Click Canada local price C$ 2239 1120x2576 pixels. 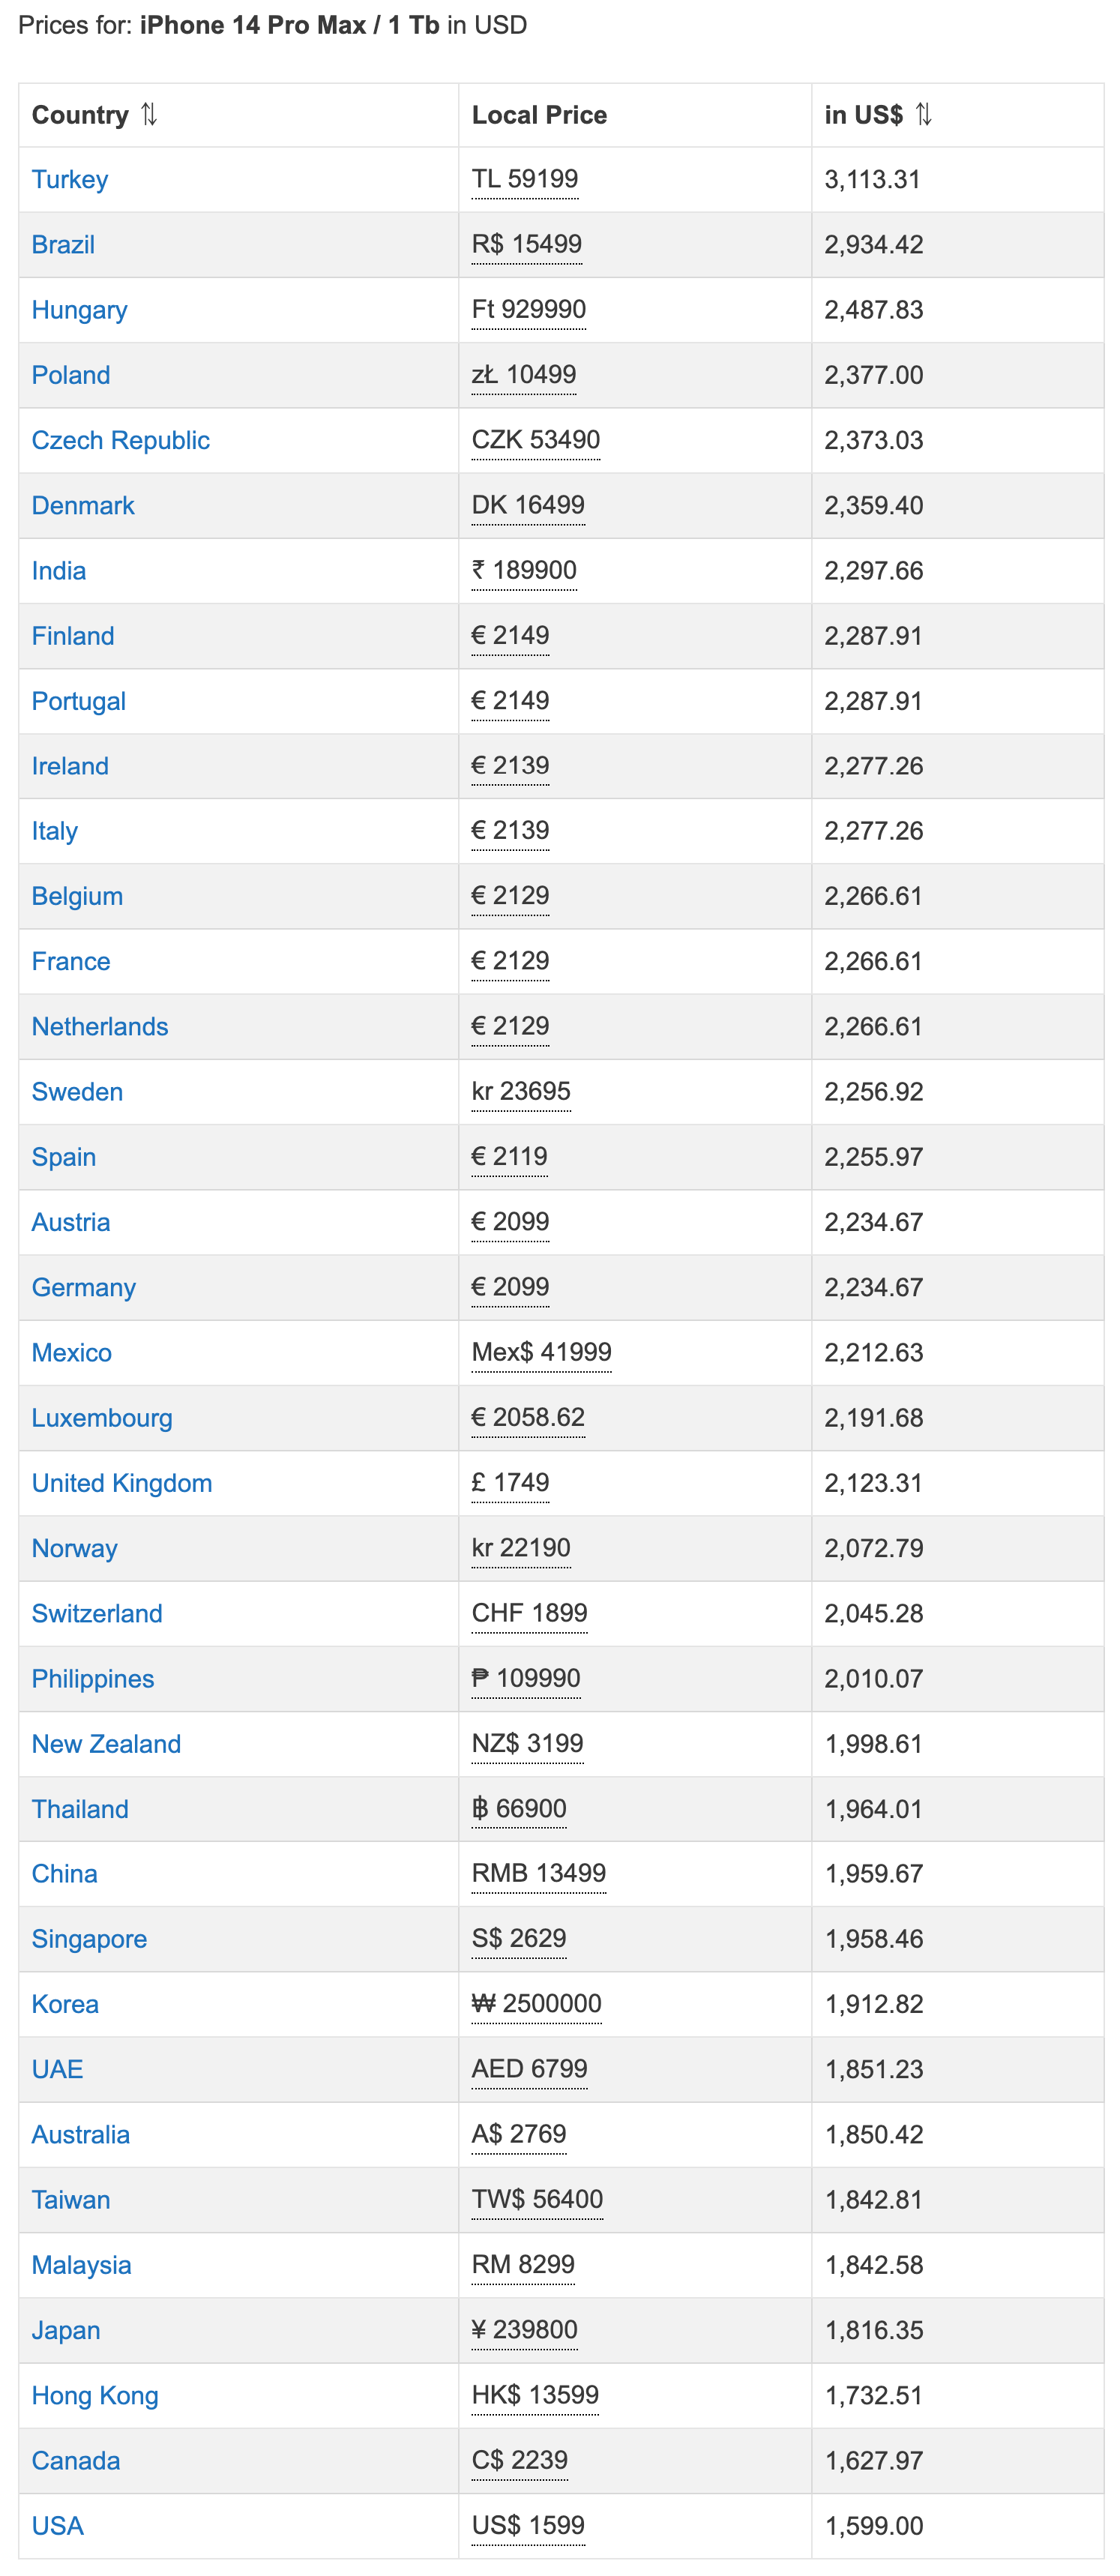520,2460
